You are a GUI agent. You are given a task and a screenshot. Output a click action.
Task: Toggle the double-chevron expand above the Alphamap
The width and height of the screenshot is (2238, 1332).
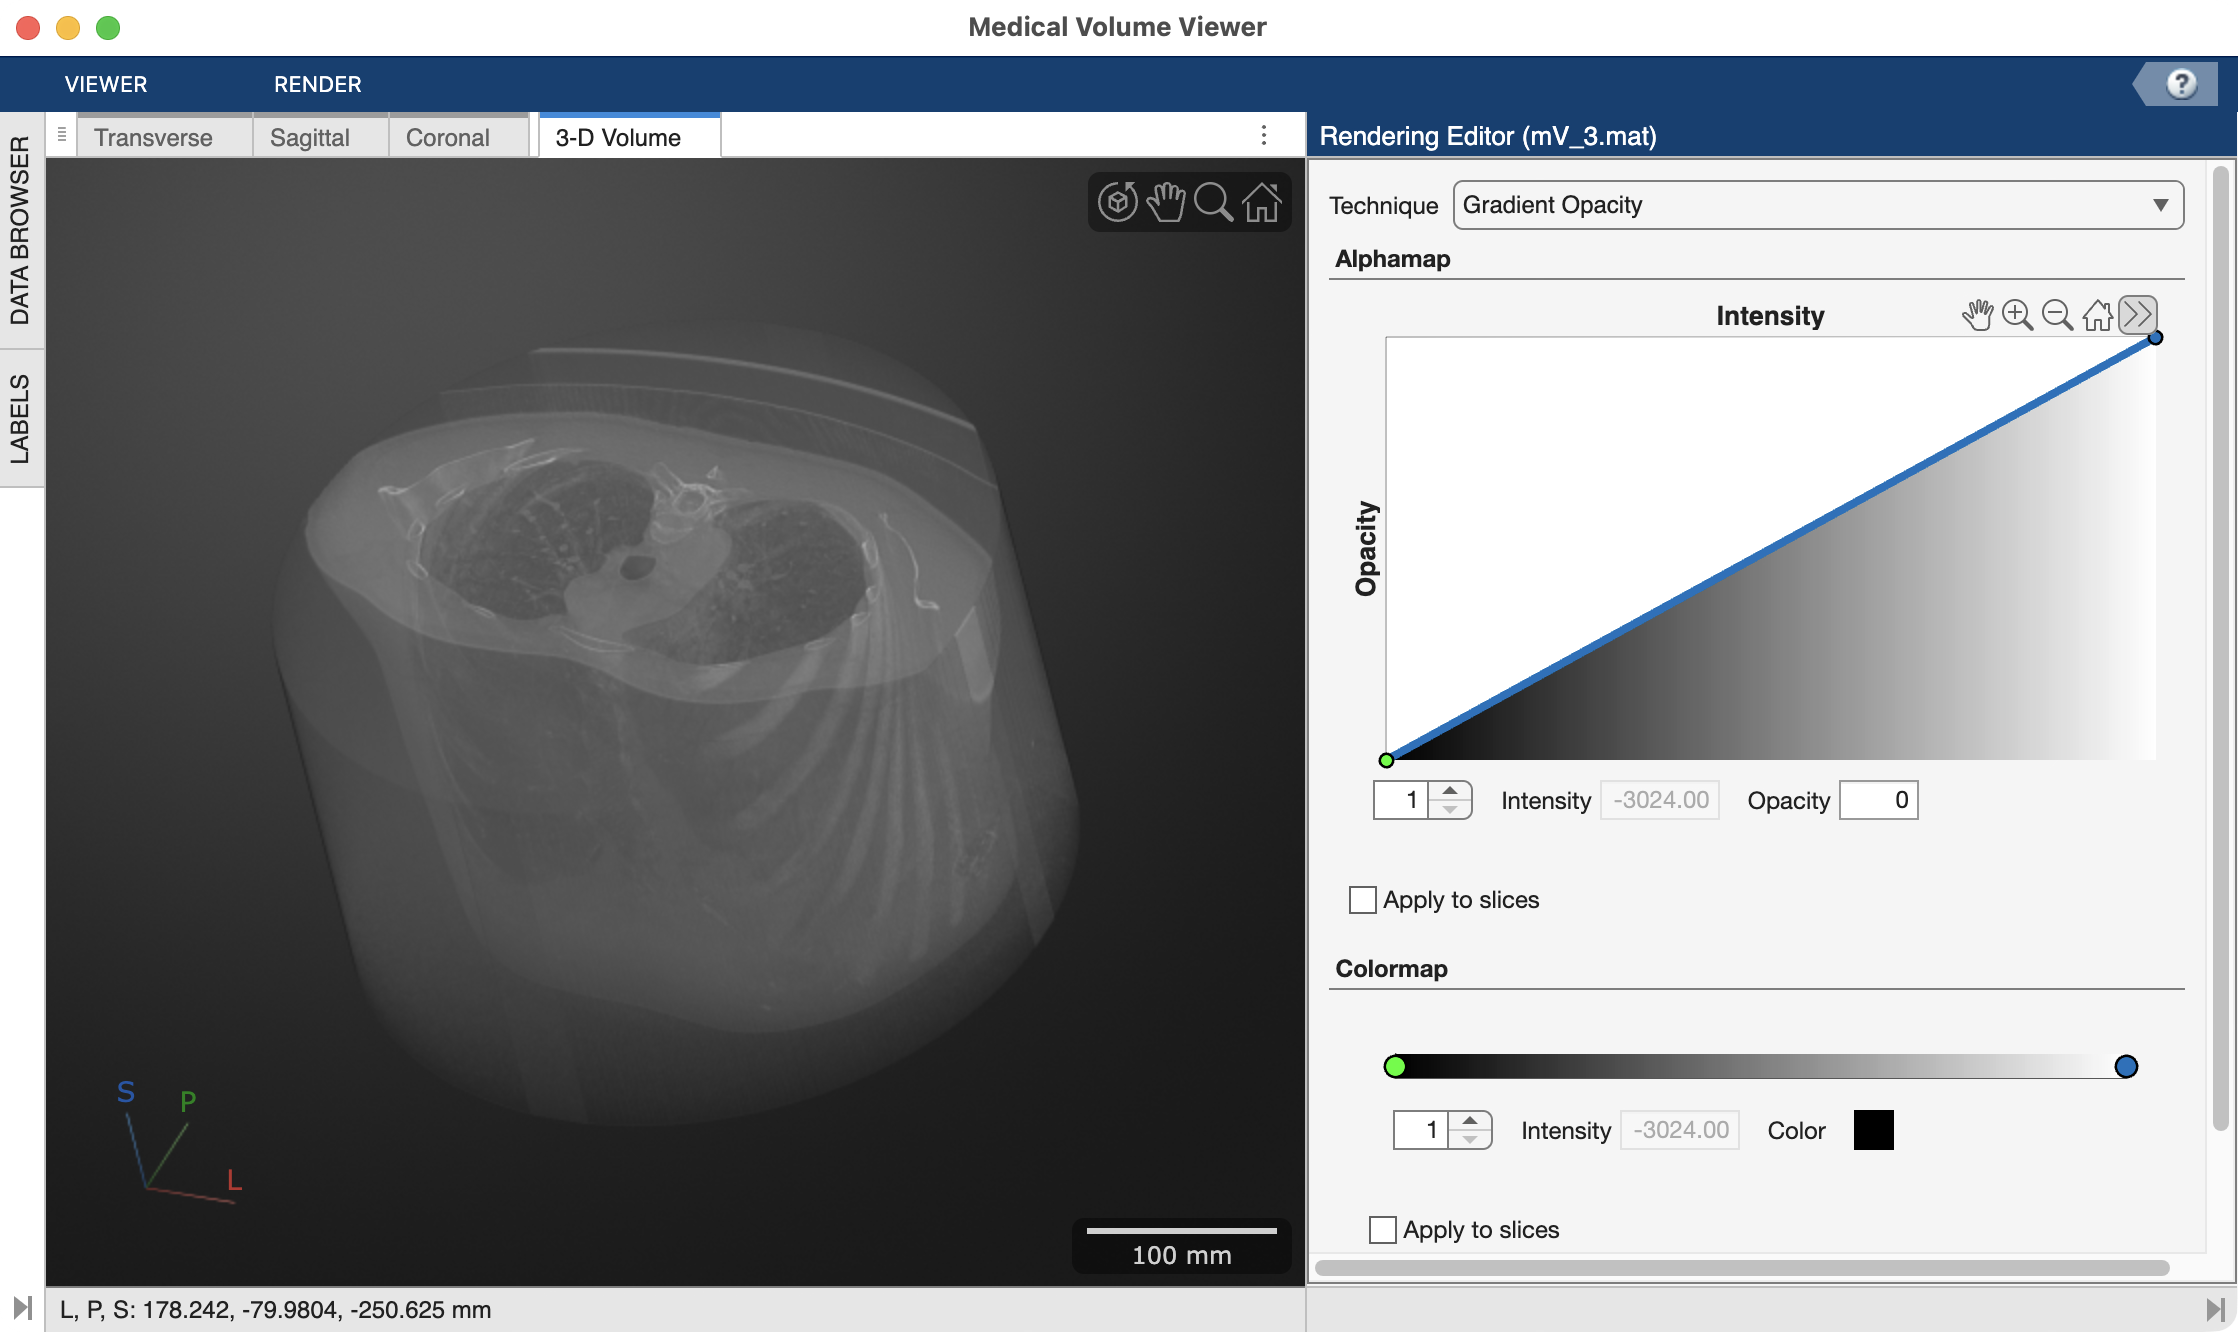coord(2138,315)
